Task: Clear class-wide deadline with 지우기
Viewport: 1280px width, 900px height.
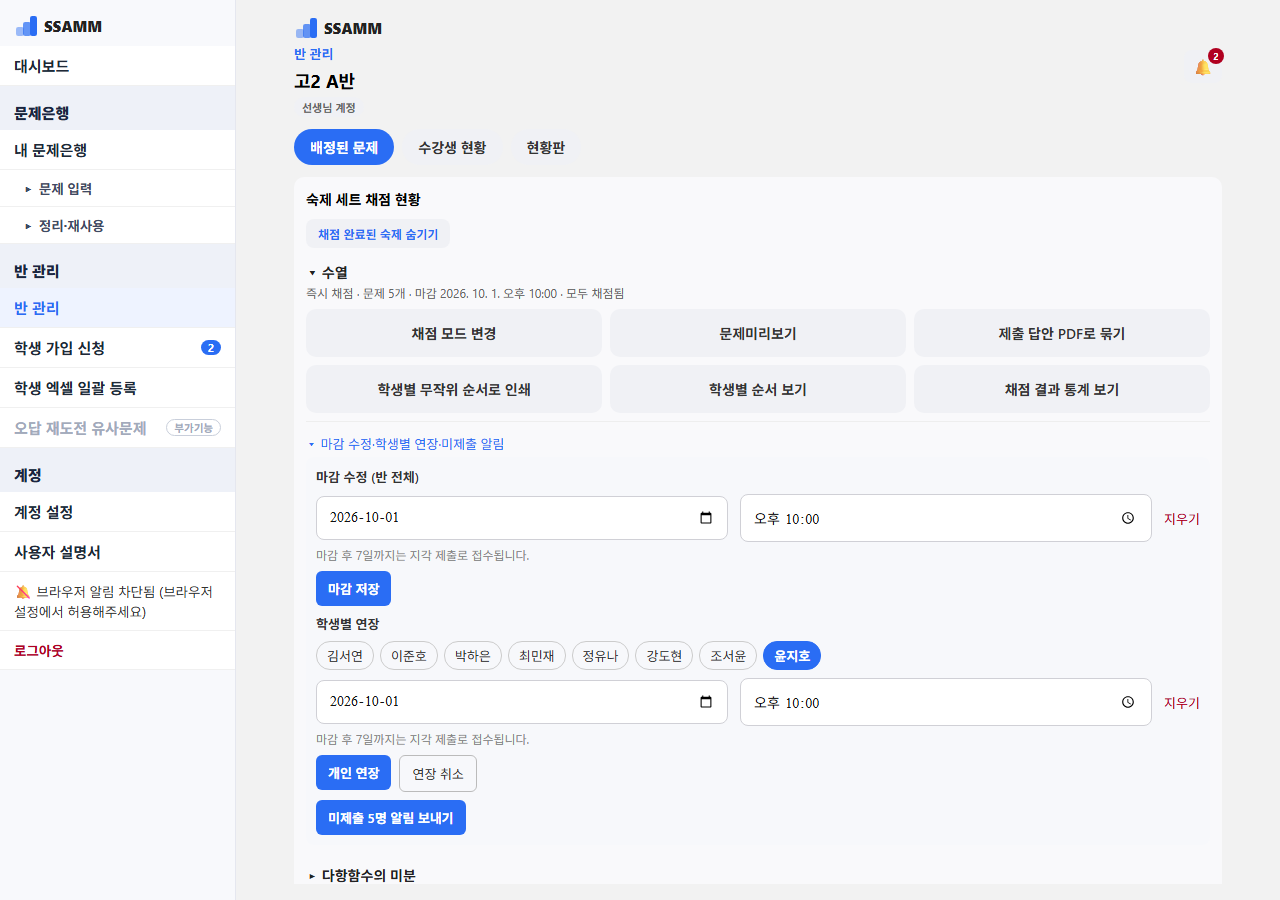Action: [1182, 519]
